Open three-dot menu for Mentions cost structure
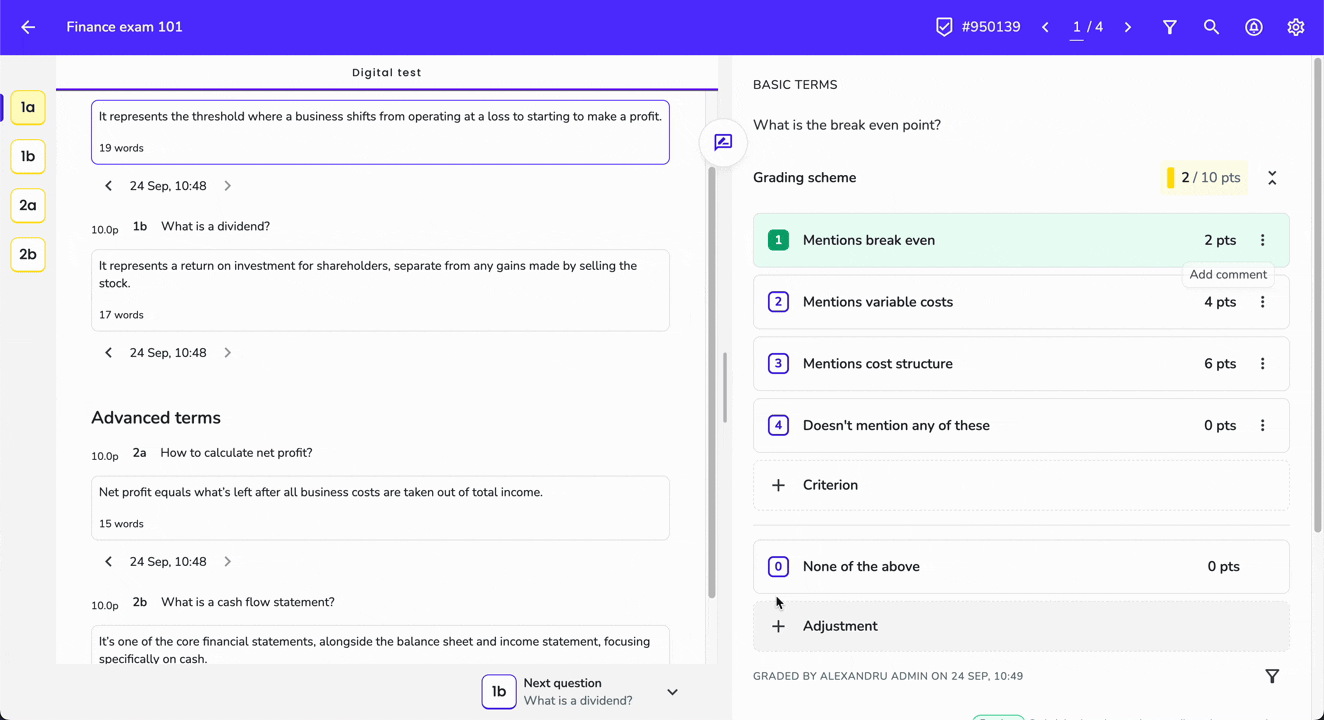Viewport: 1324px width, 720px height. pyautogui.click(x=1262, y=364)
